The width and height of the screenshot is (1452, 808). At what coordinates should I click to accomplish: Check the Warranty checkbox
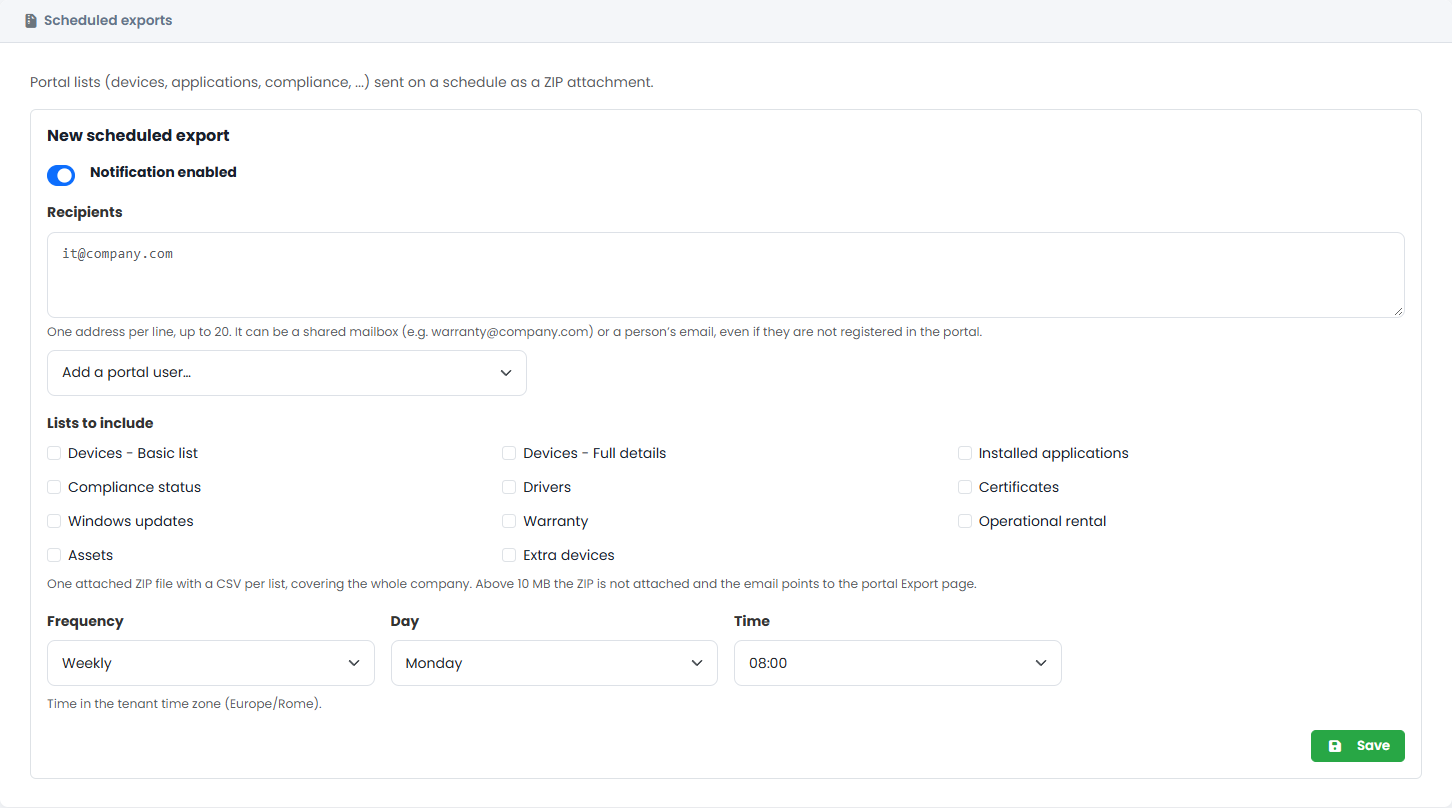pyautogui.click(x=509, y=521)
